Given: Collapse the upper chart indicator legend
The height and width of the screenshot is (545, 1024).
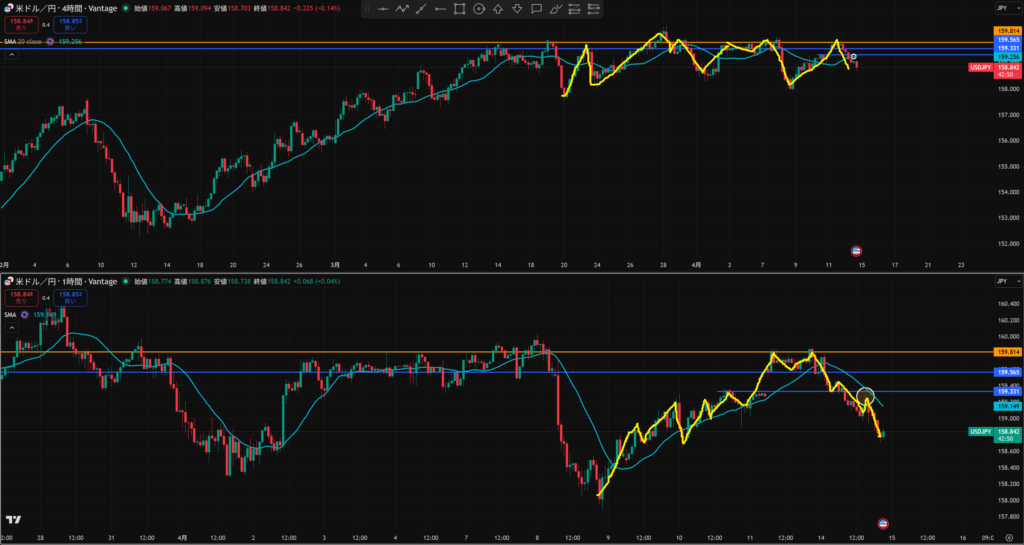Looking at the screenshot, I should click(11, 56).
